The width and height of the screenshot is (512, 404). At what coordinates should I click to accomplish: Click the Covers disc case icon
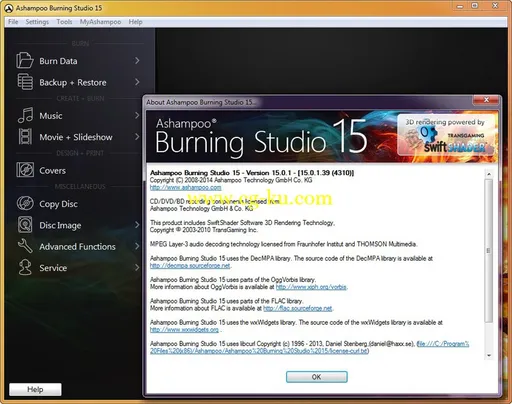[25, 170]
